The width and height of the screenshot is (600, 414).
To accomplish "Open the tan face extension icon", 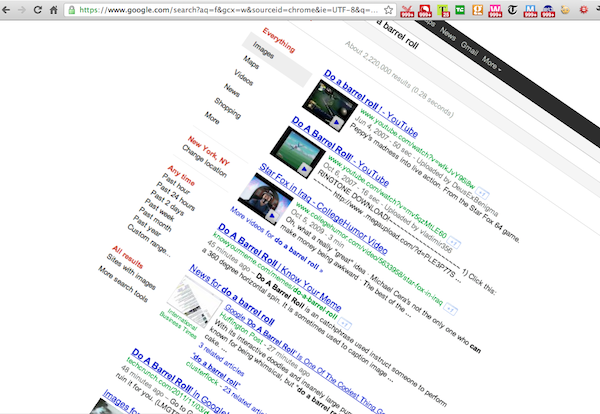I will pyautogui.click(x=565, y=10).
